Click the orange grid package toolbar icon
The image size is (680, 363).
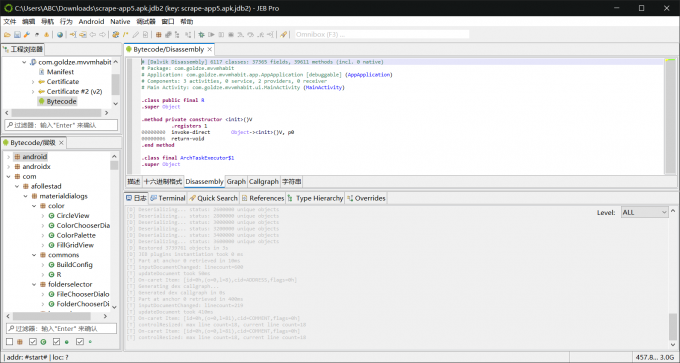[x=159, y=35]
